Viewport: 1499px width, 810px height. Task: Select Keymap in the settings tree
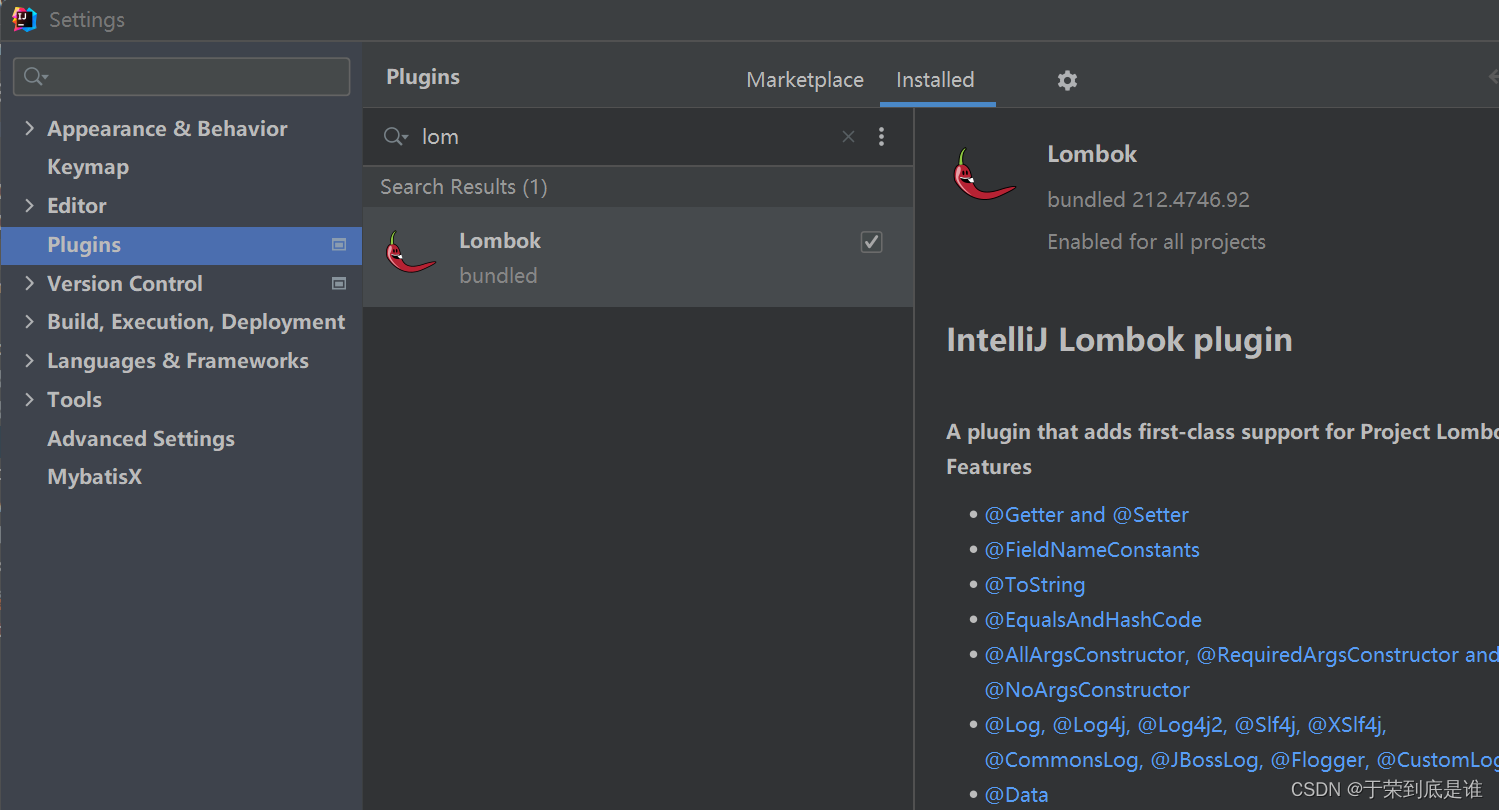point(88,167)
